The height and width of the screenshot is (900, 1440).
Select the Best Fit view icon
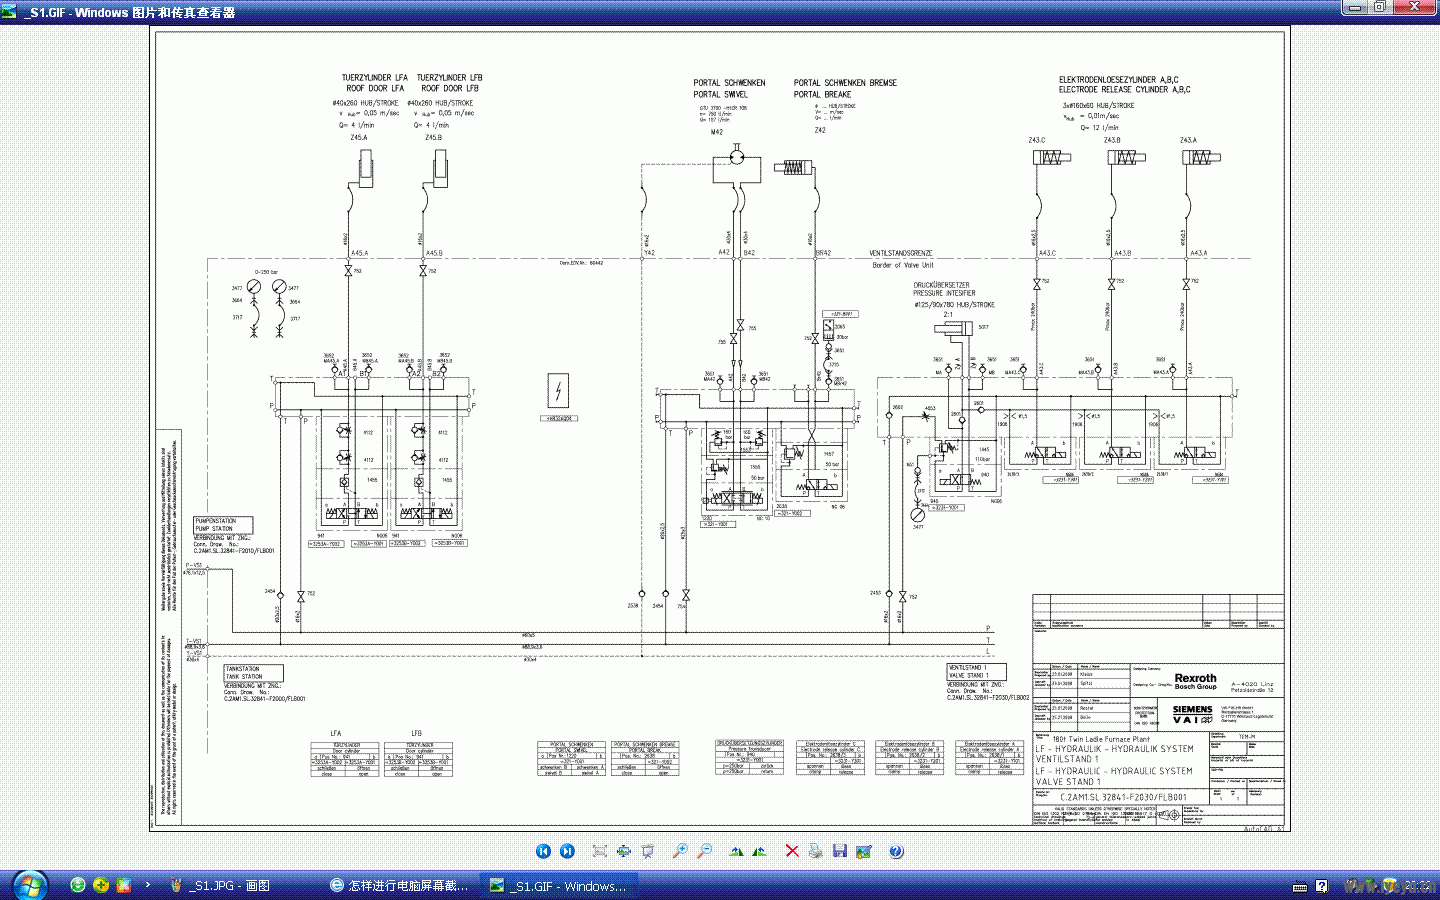pyautogui.click(x=599, y=851)
